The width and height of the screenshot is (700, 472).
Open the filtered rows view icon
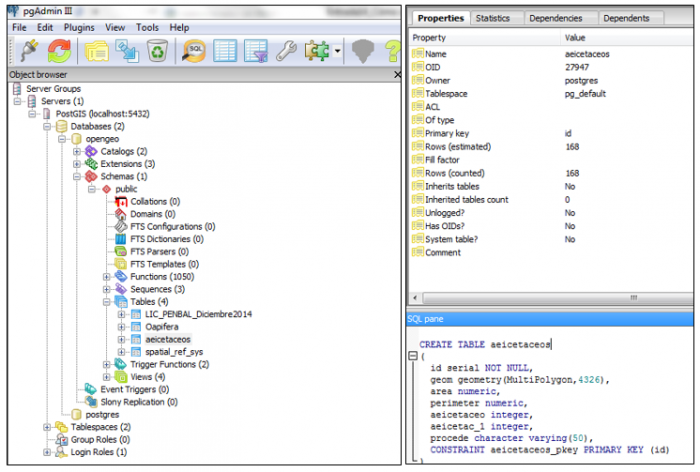coord(255,51)
